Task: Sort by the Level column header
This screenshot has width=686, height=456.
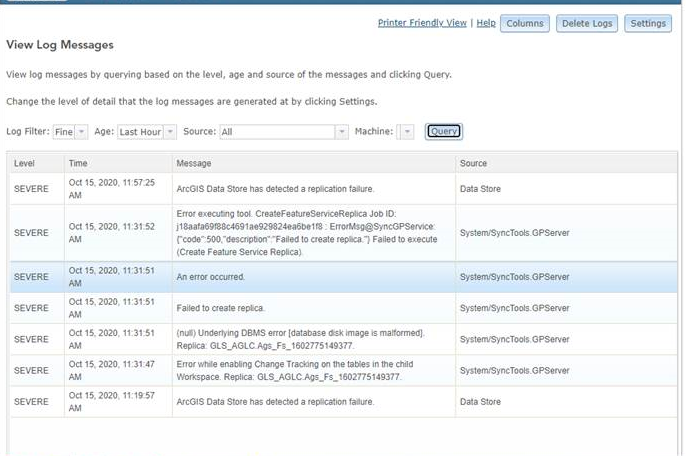Action: pyautogui.click(x=25, y=162)
